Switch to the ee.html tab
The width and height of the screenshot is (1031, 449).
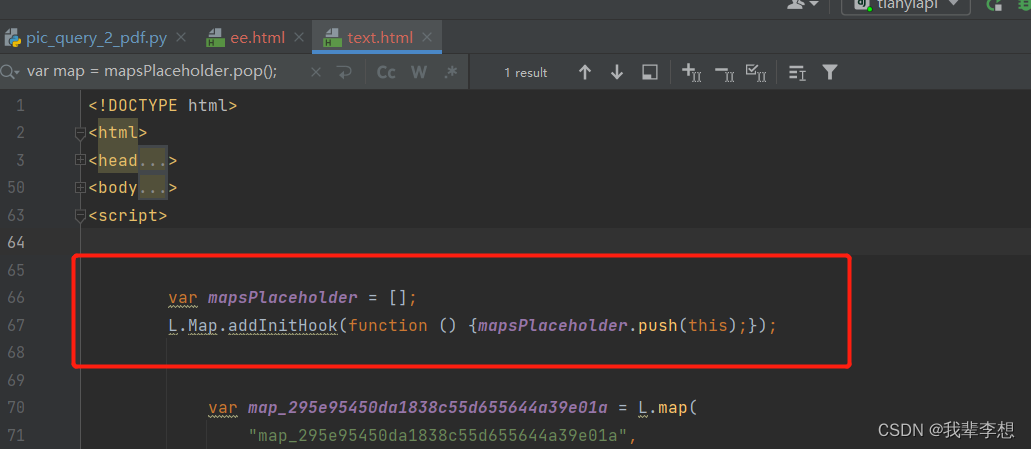[x=249, y=38]
